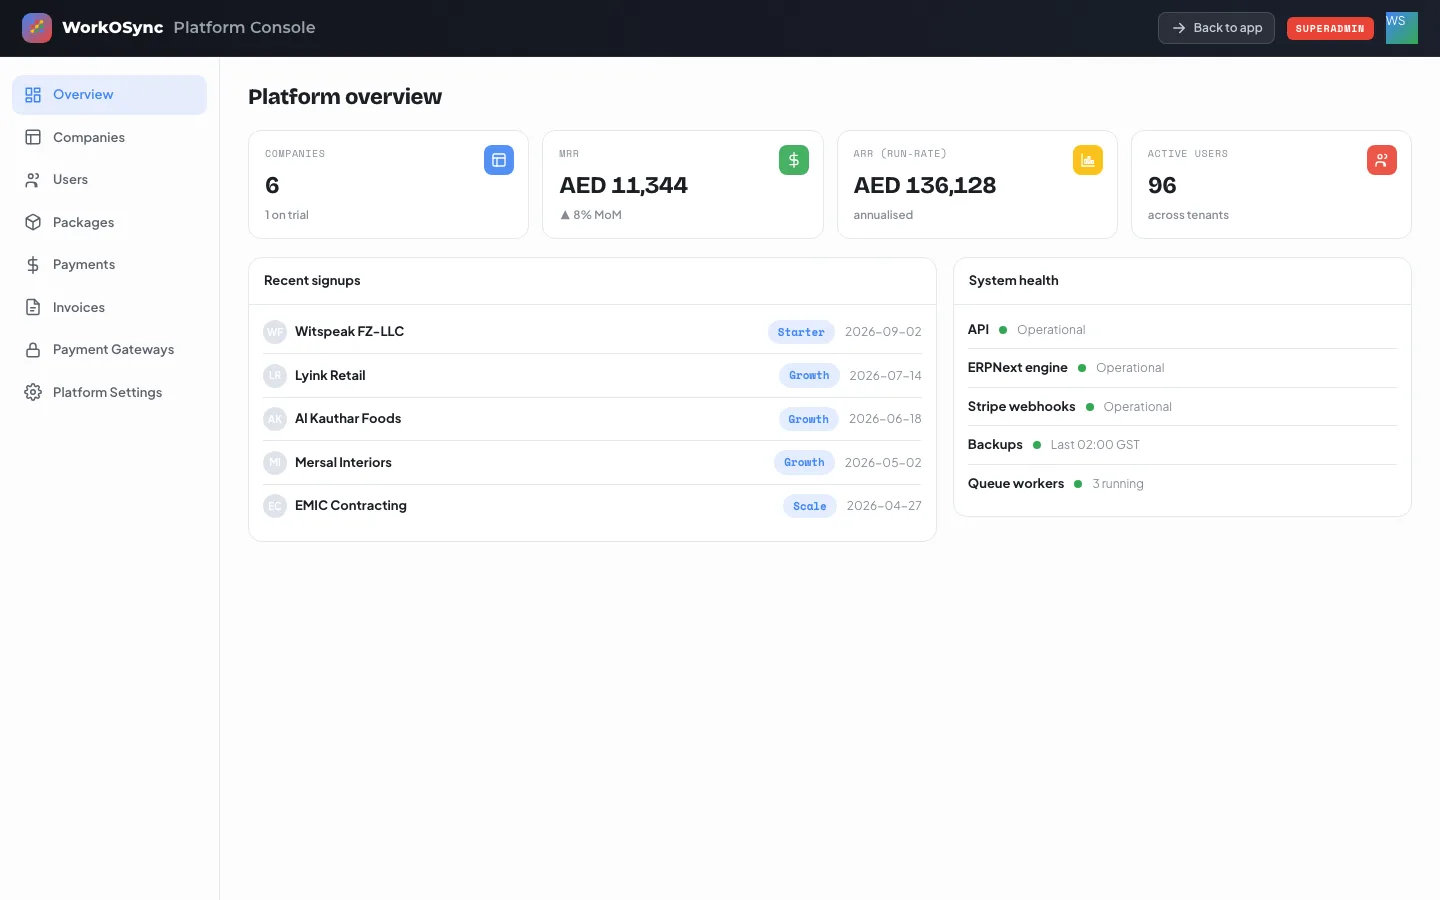
Task: Click the Platform Settings gear icon
Action: click(33, 392)
